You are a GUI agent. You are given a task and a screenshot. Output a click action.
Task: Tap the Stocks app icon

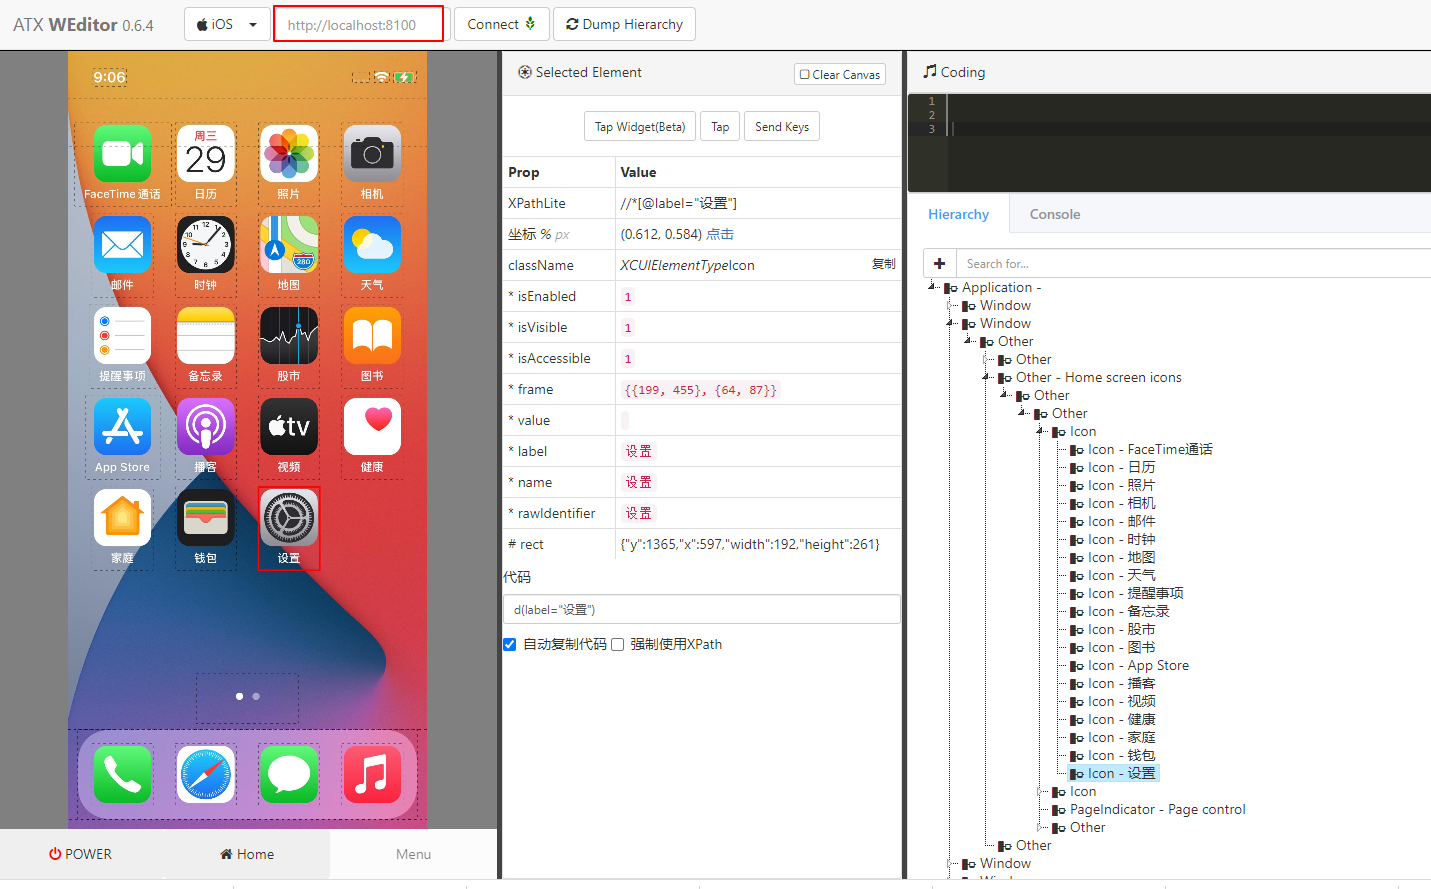(289, 336)
